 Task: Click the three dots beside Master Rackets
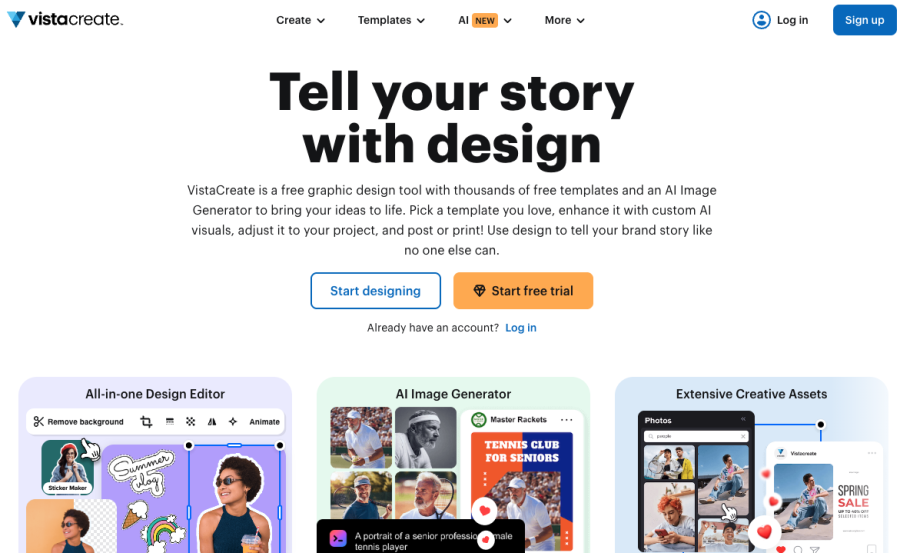pyautogui.click(x=567, y=420)
